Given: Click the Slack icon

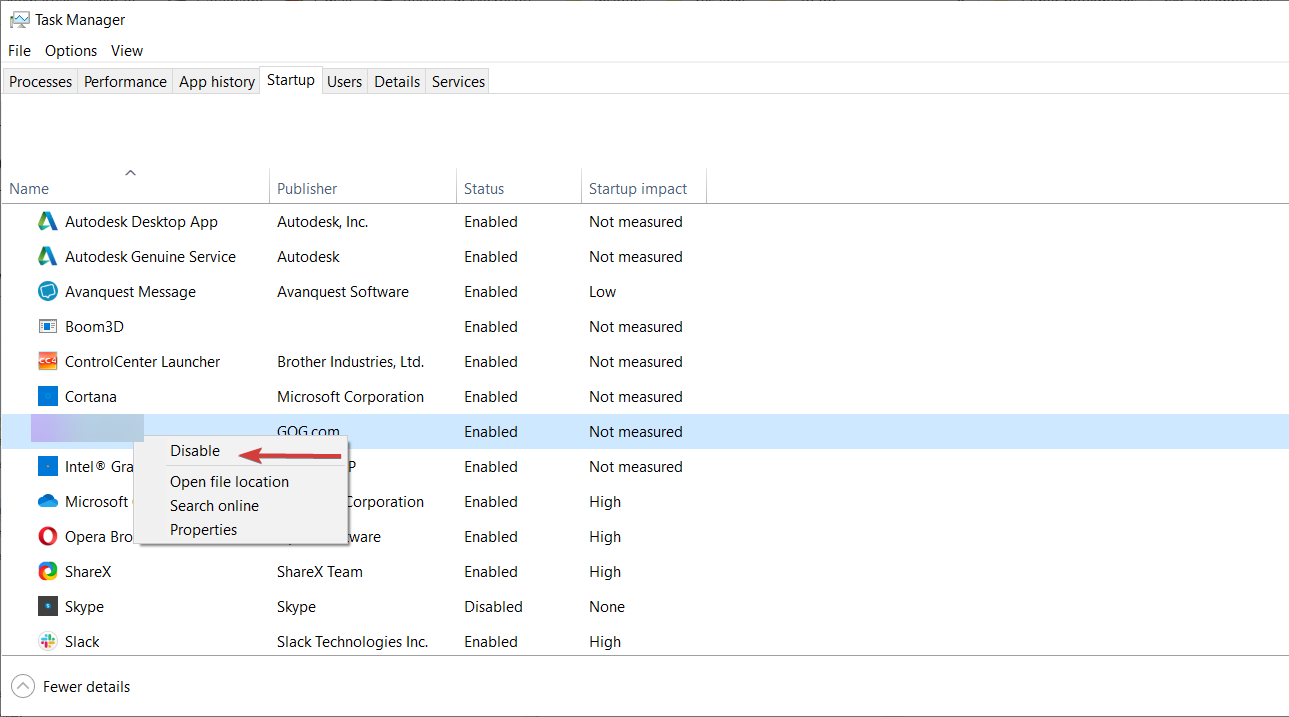Looking at the screenshot, I should (47, 642).
